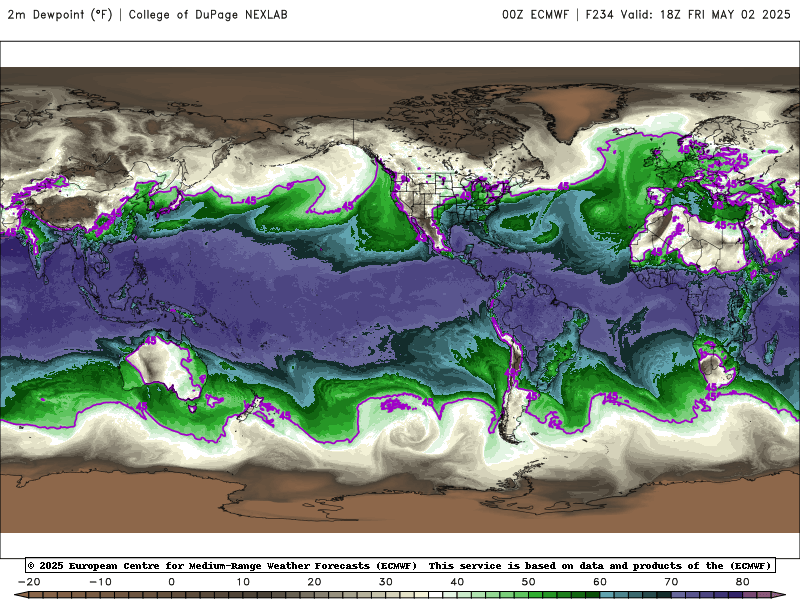Image resolution: width=800 pixels, height=600 pixels.
Task: Click the "-10" color scale label
Action: (100, 582)
